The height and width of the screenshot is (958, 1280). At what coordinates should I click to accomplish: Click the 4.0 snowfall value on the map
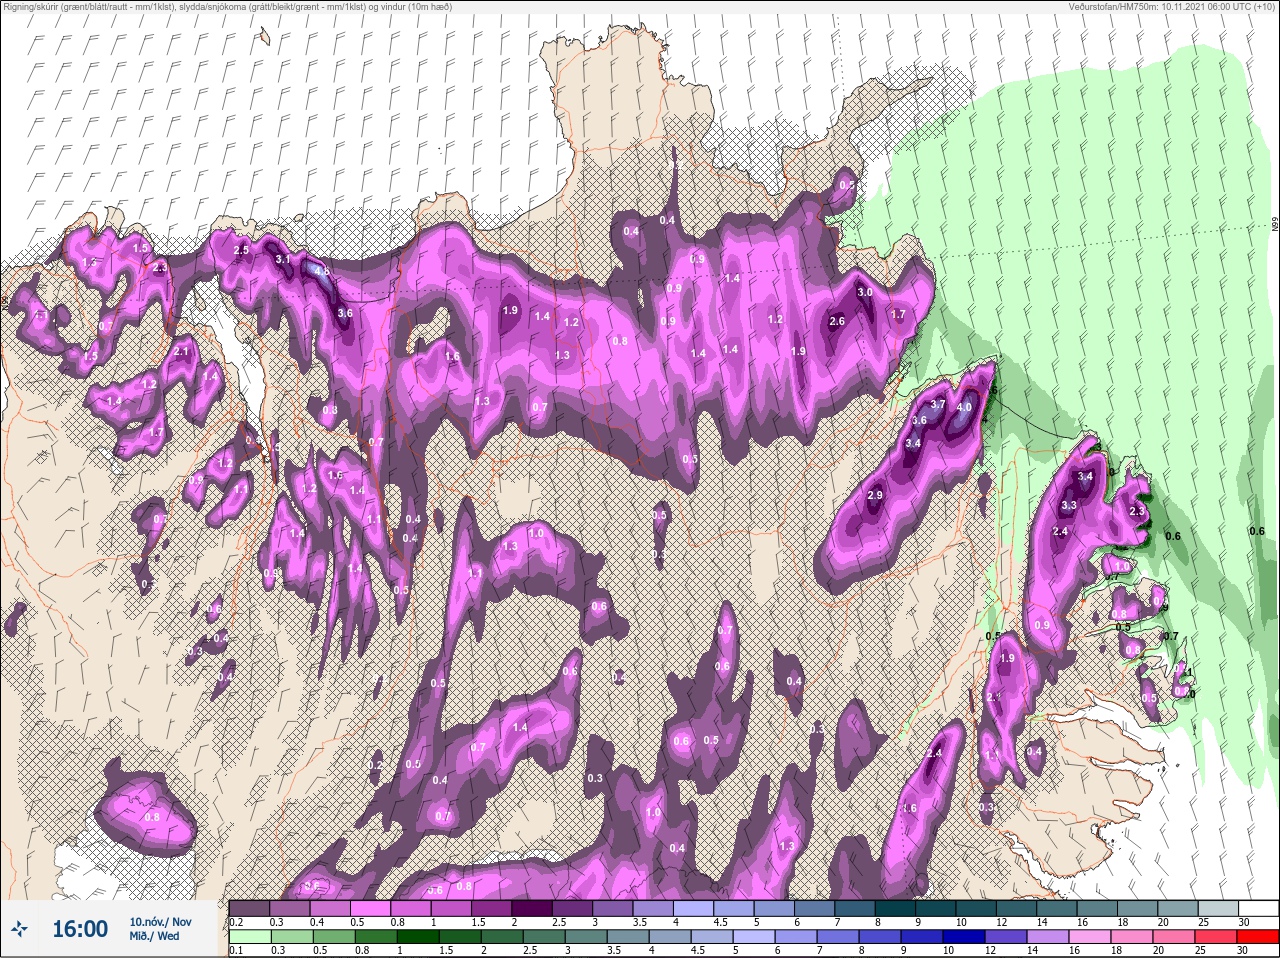pos(964,408)
